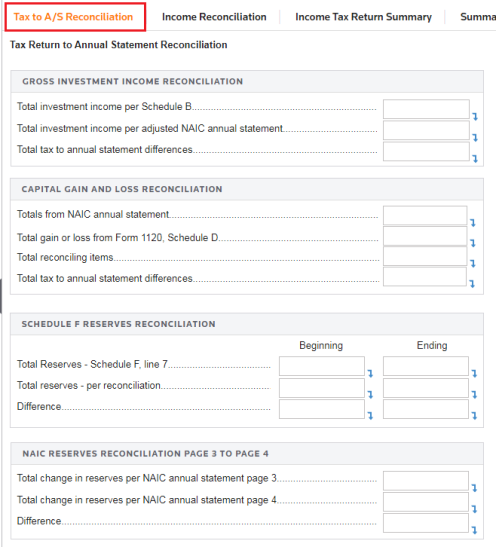The image size is (496, 547).
Task: Focus Beginning field for Total Reserves Schedule F line 7
Action: [x=322, y=366]
